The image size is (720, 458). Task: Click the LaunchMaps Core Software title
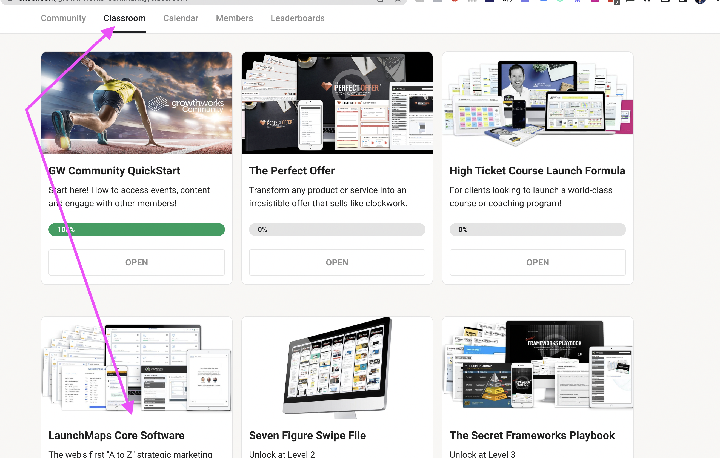point(116,435)
